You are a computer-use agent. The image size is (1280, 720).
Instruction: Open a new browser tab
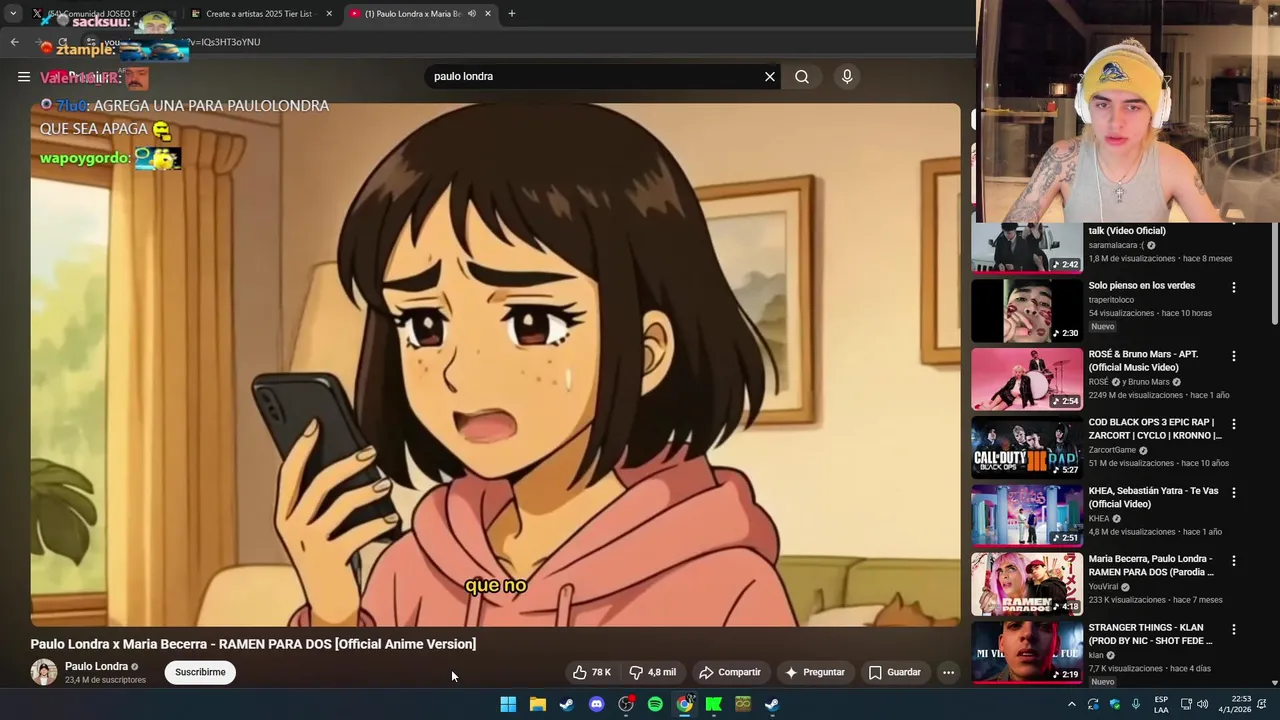[x=512, y=14]
